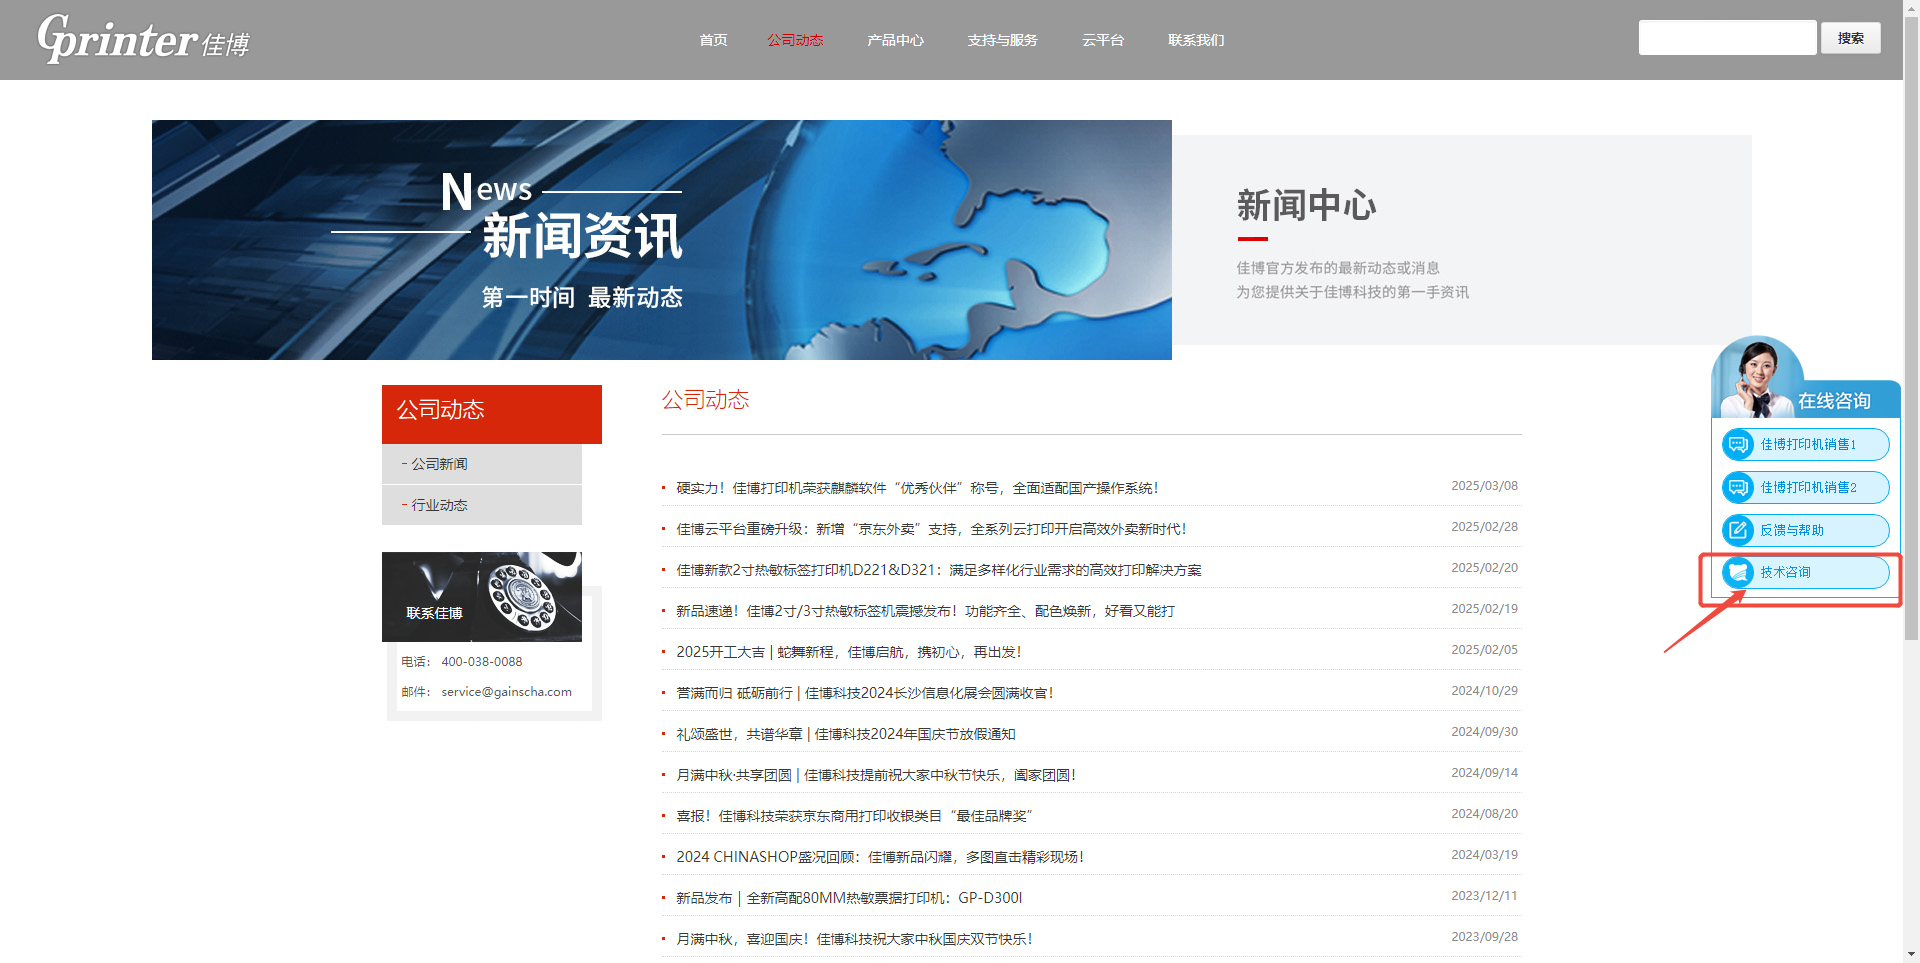This screenshot has height=963, width=1920.
Task: Click the Gprinter 佳博 logo
Action: click(143, 39)
